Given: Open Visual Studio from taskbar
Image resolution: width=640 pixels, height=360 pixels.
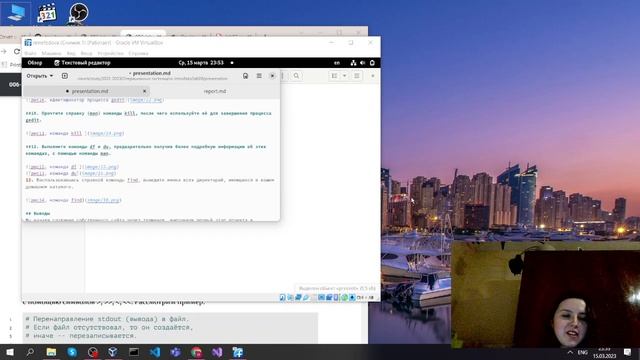Looking at the screenshot, I should click(x=217, y=352).
